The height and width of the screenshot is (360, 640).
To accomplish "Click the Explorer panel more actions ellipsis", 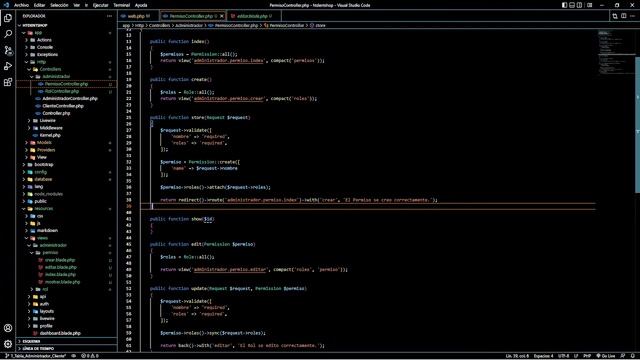I will 109,16.
